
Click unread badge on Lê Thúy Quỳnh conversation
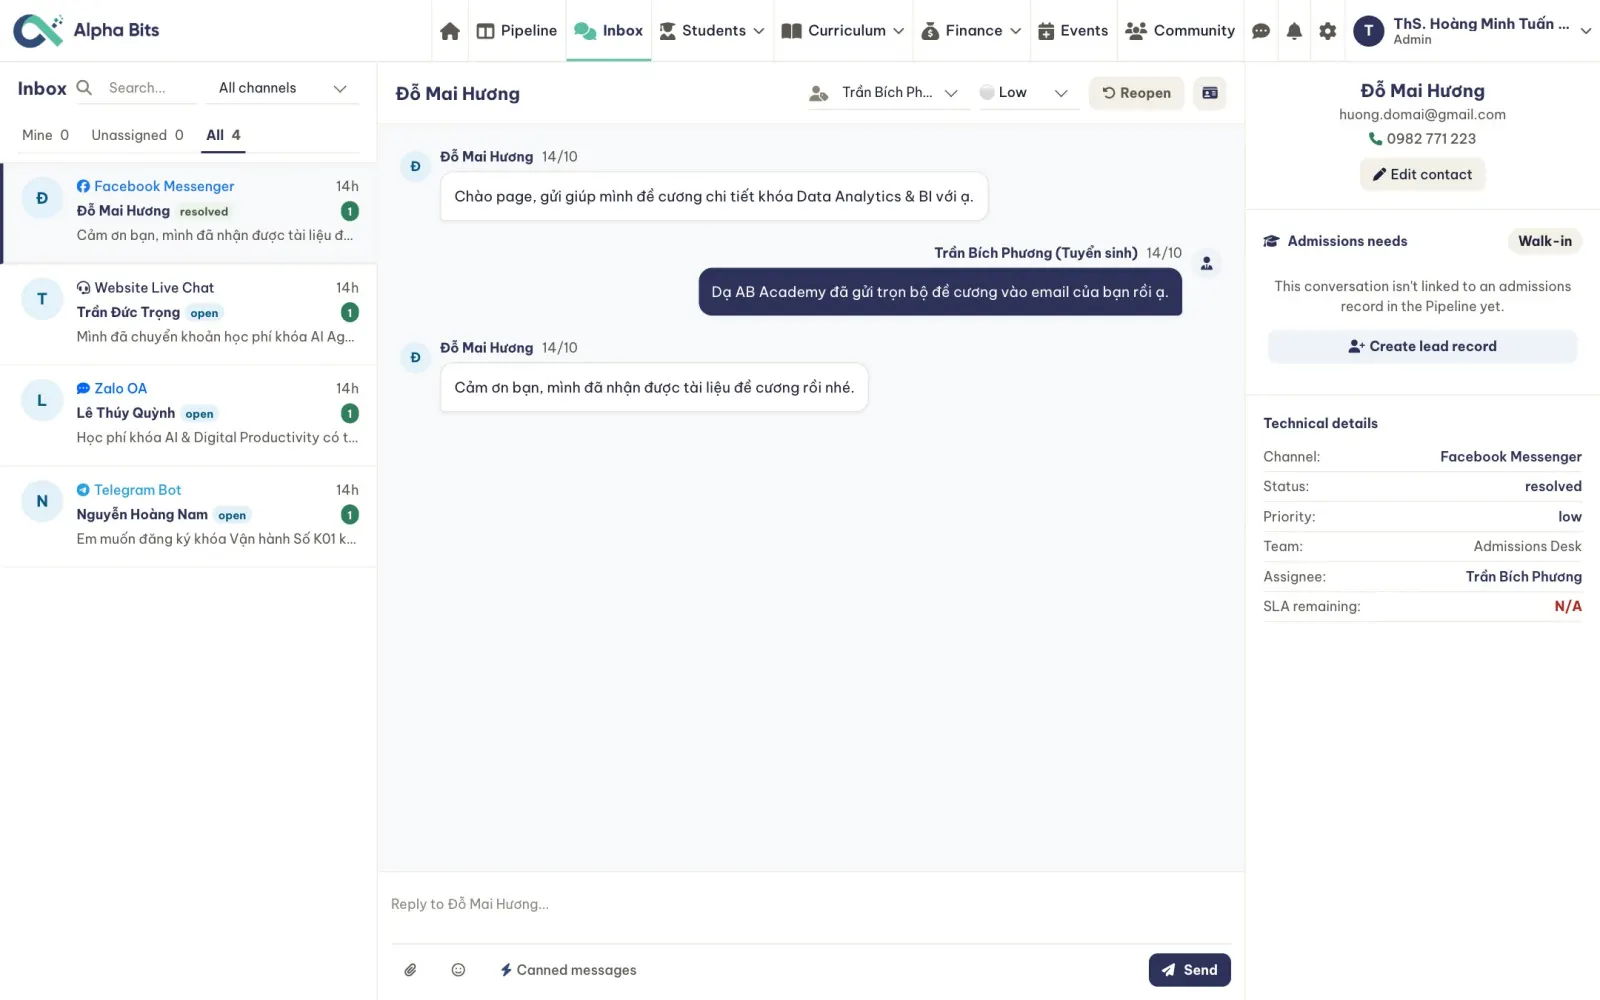click(x=350, y=413)
